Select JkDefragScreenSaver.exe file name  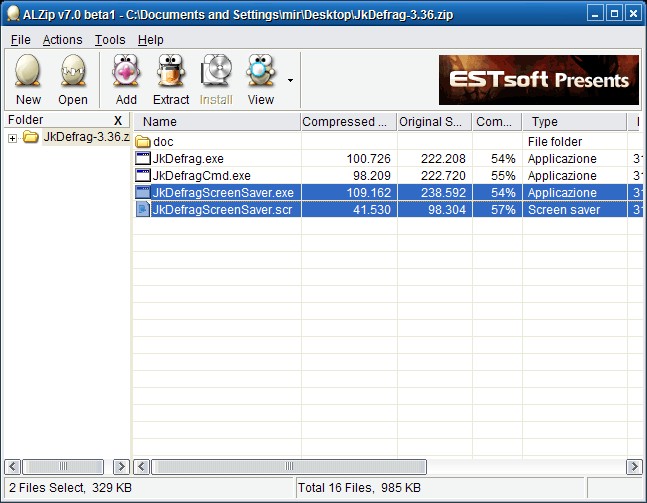pos(223,192)
